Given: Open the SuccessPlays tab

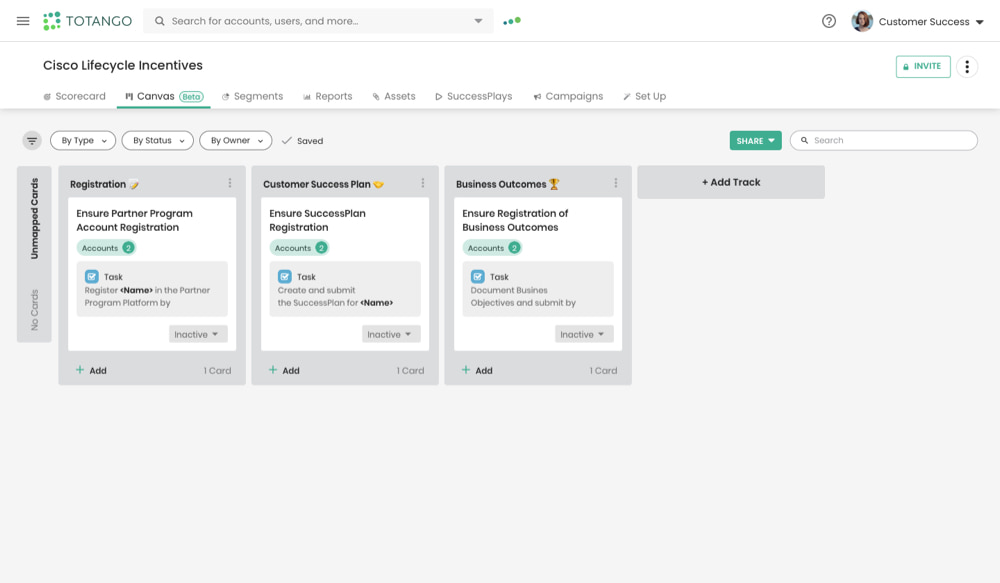Looking at the screenshot, I should click(x=473, y=96).
